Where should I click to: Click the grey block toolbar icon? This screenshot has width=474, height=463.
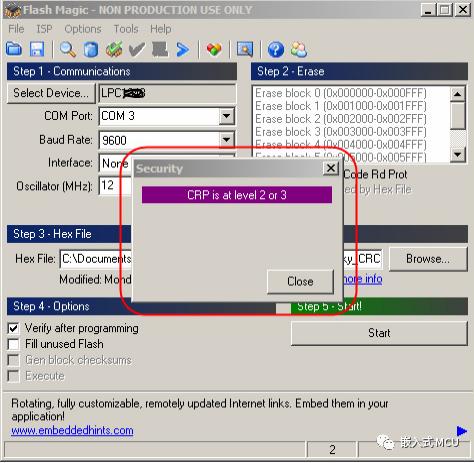point(160,49)
